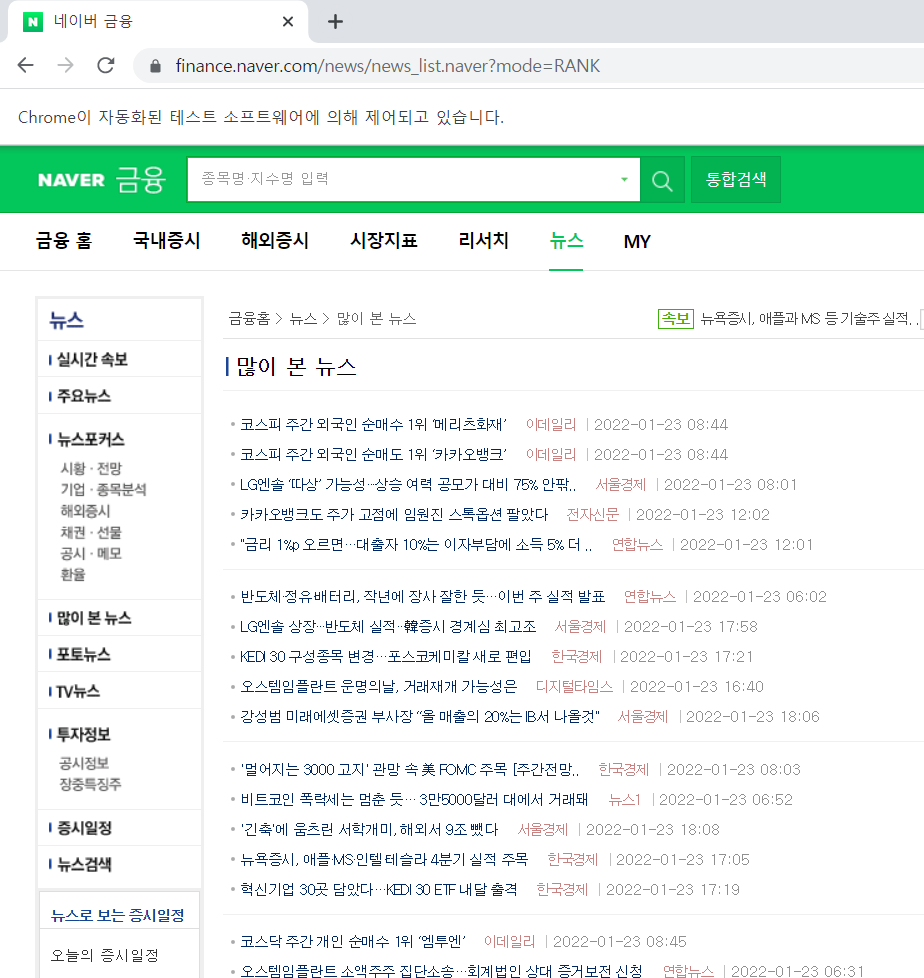Image resolution: width=924 pixels, height=978 pixels.
Task: Open 투자정보 in the sidebar
Action: (84, 735)
